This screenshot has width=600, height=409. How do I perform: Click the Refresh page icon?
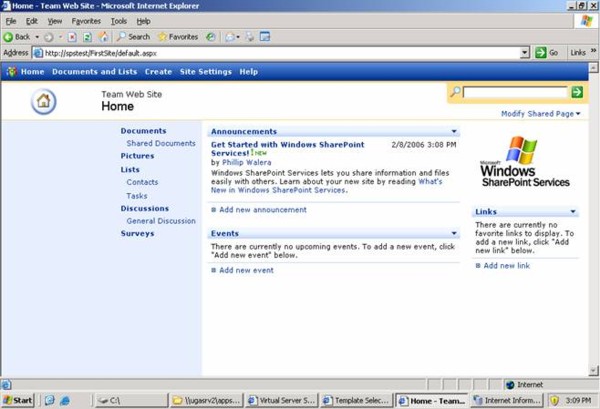87,37
